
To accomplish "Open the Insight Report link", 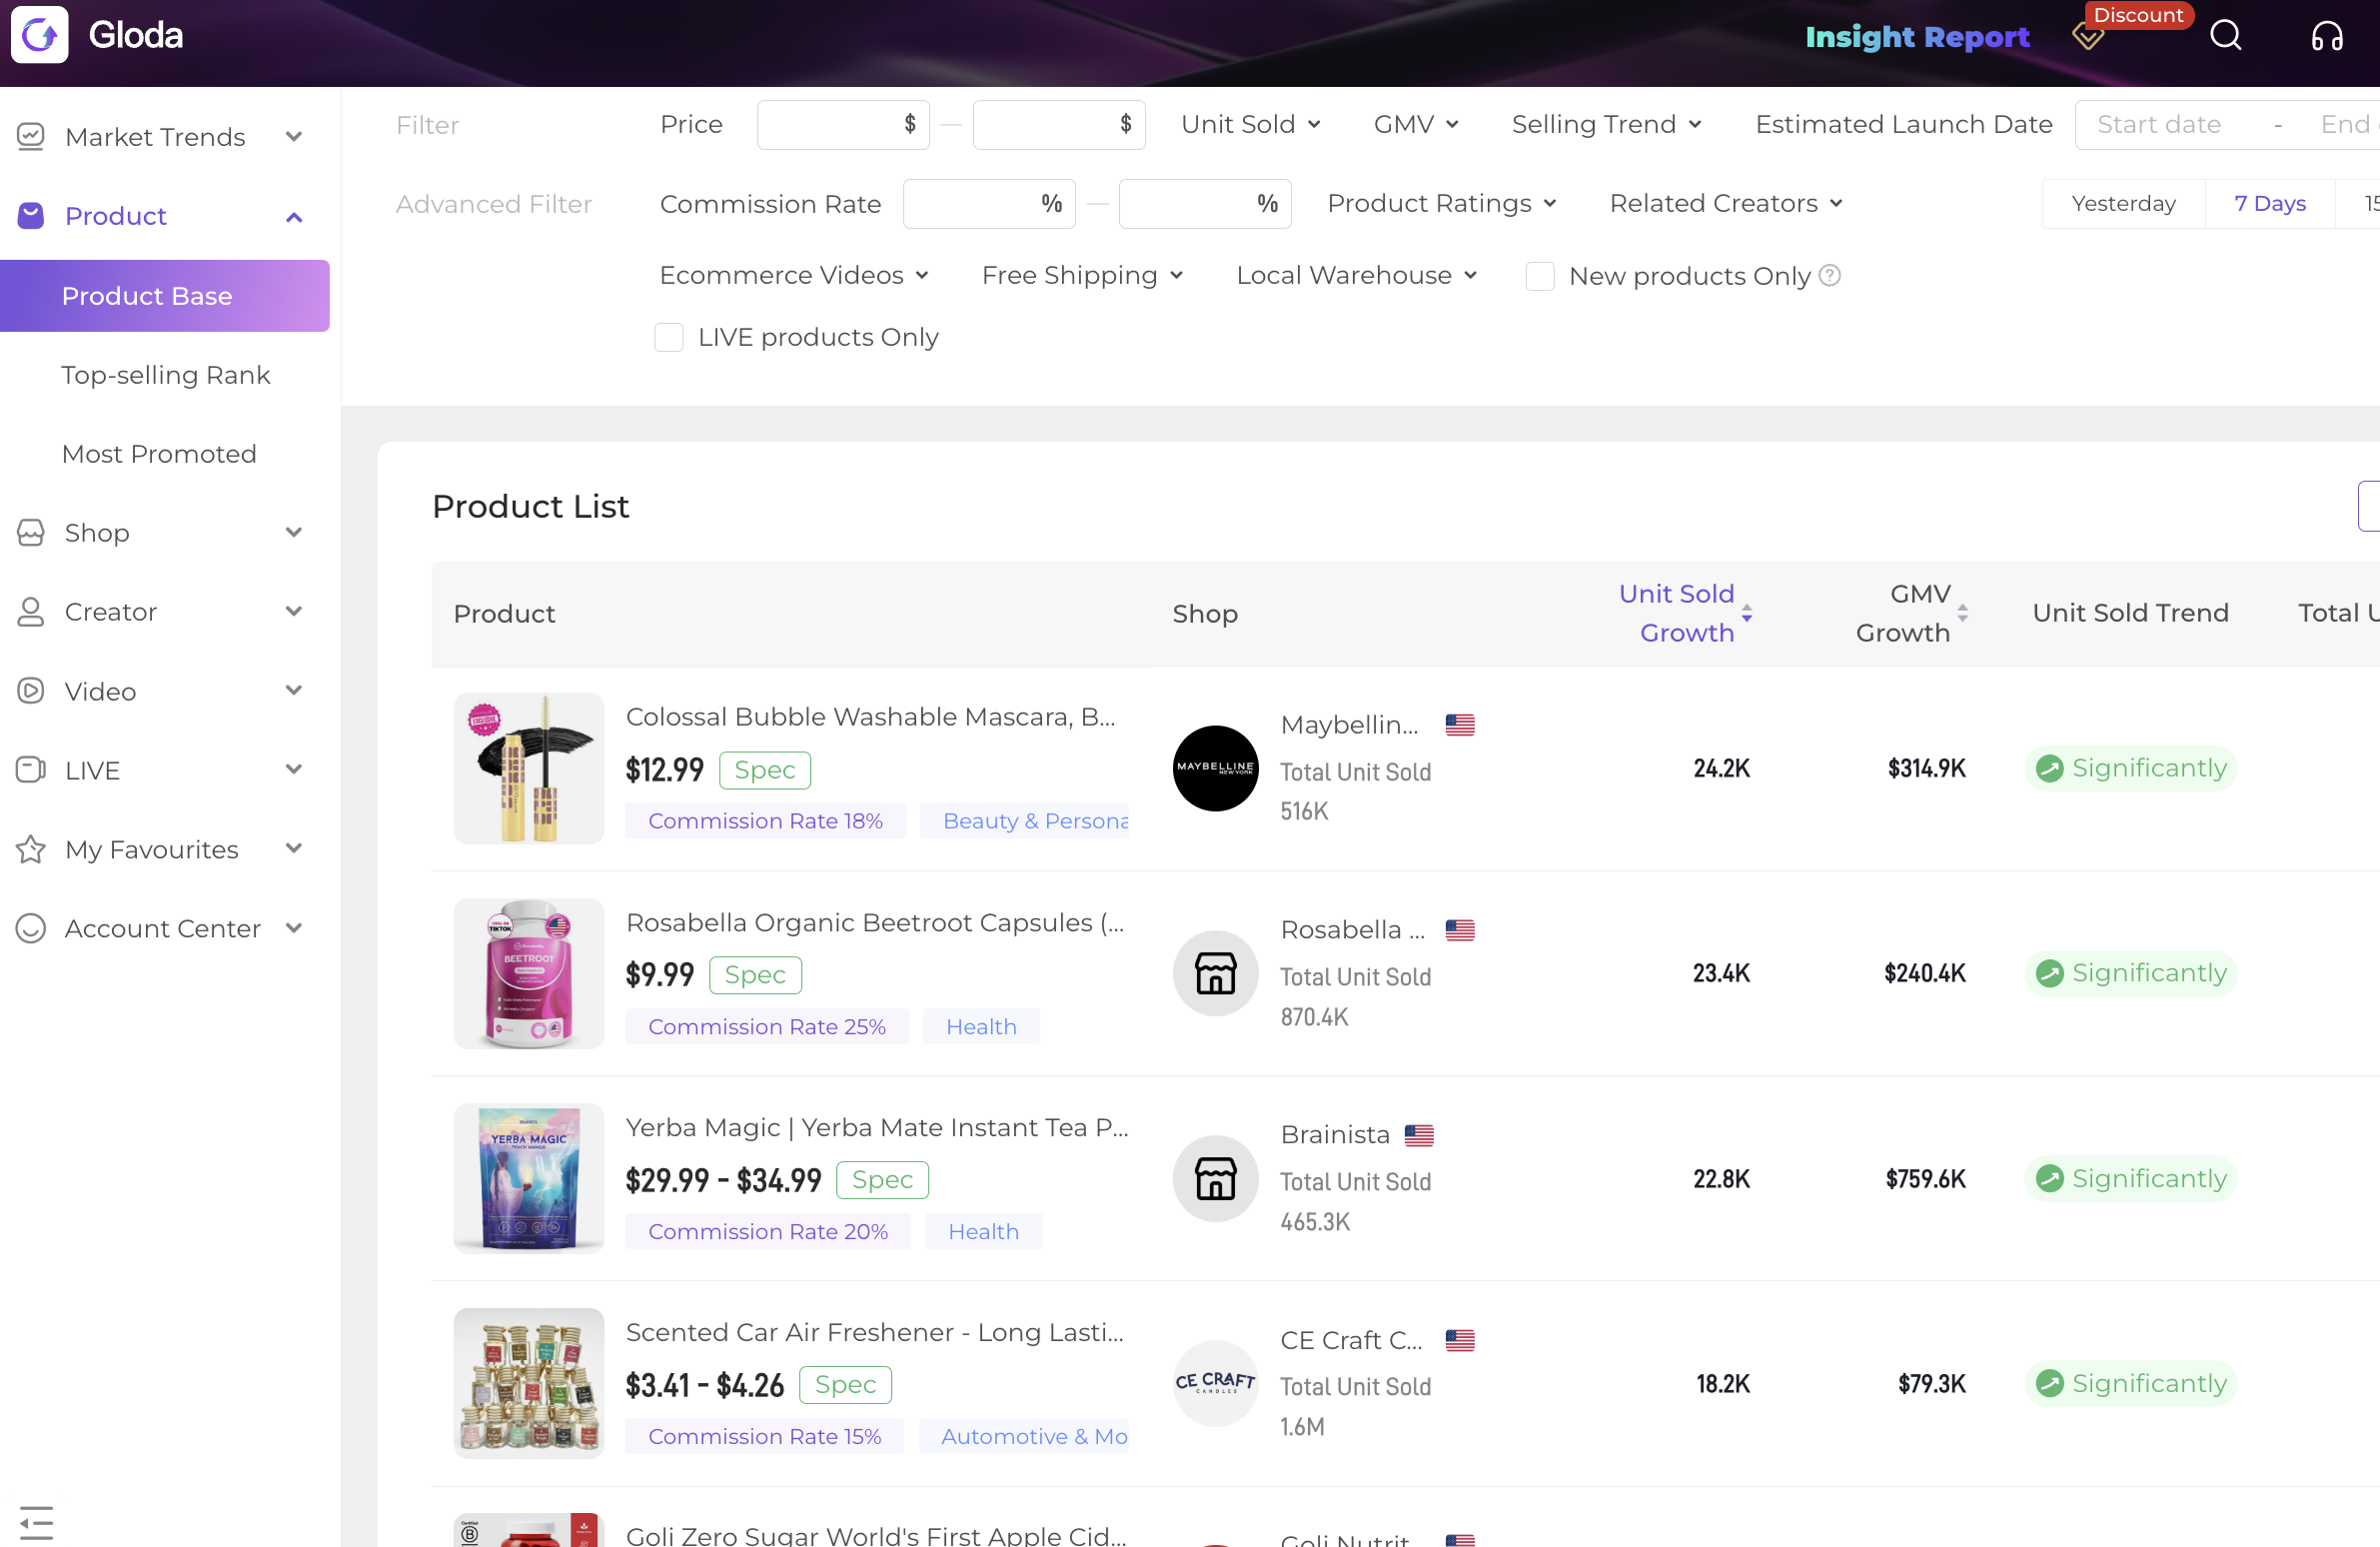I will click(1917, 37).
